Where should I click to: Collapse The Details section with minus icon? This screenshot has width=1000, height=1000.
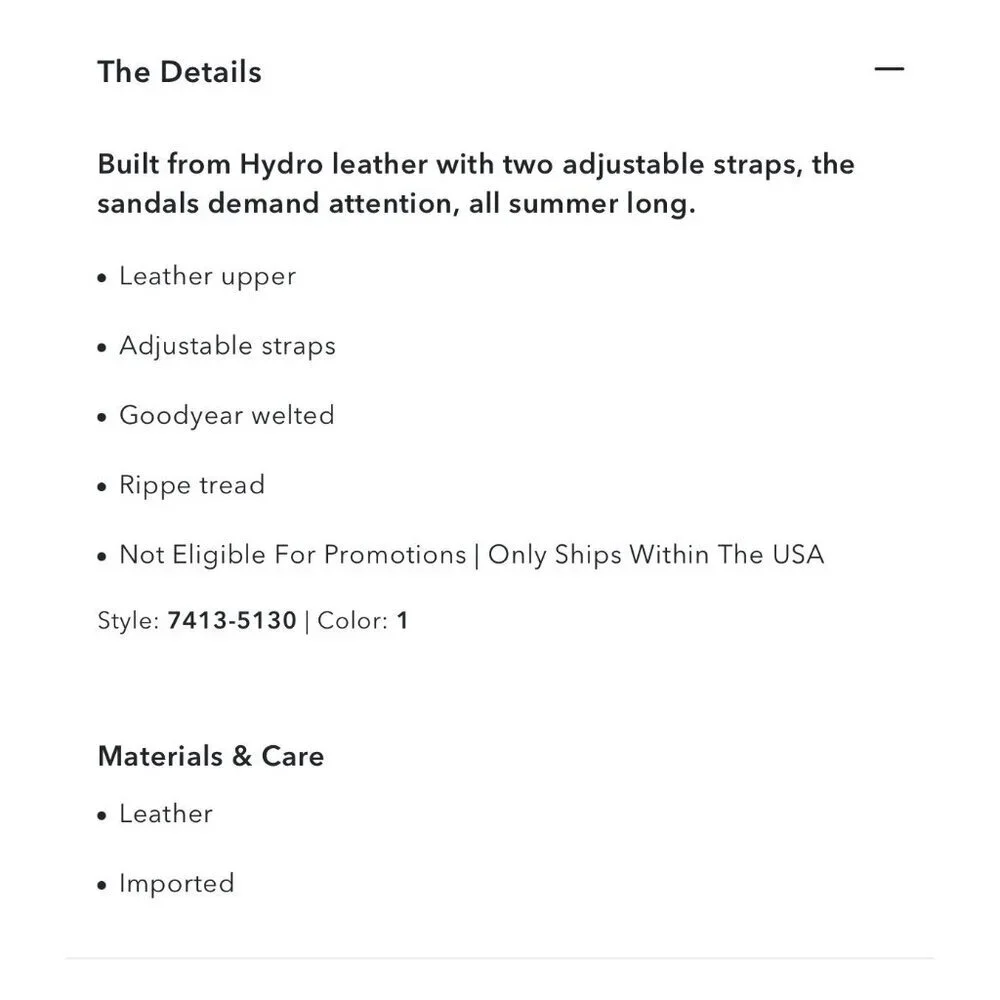pos(889,69)
